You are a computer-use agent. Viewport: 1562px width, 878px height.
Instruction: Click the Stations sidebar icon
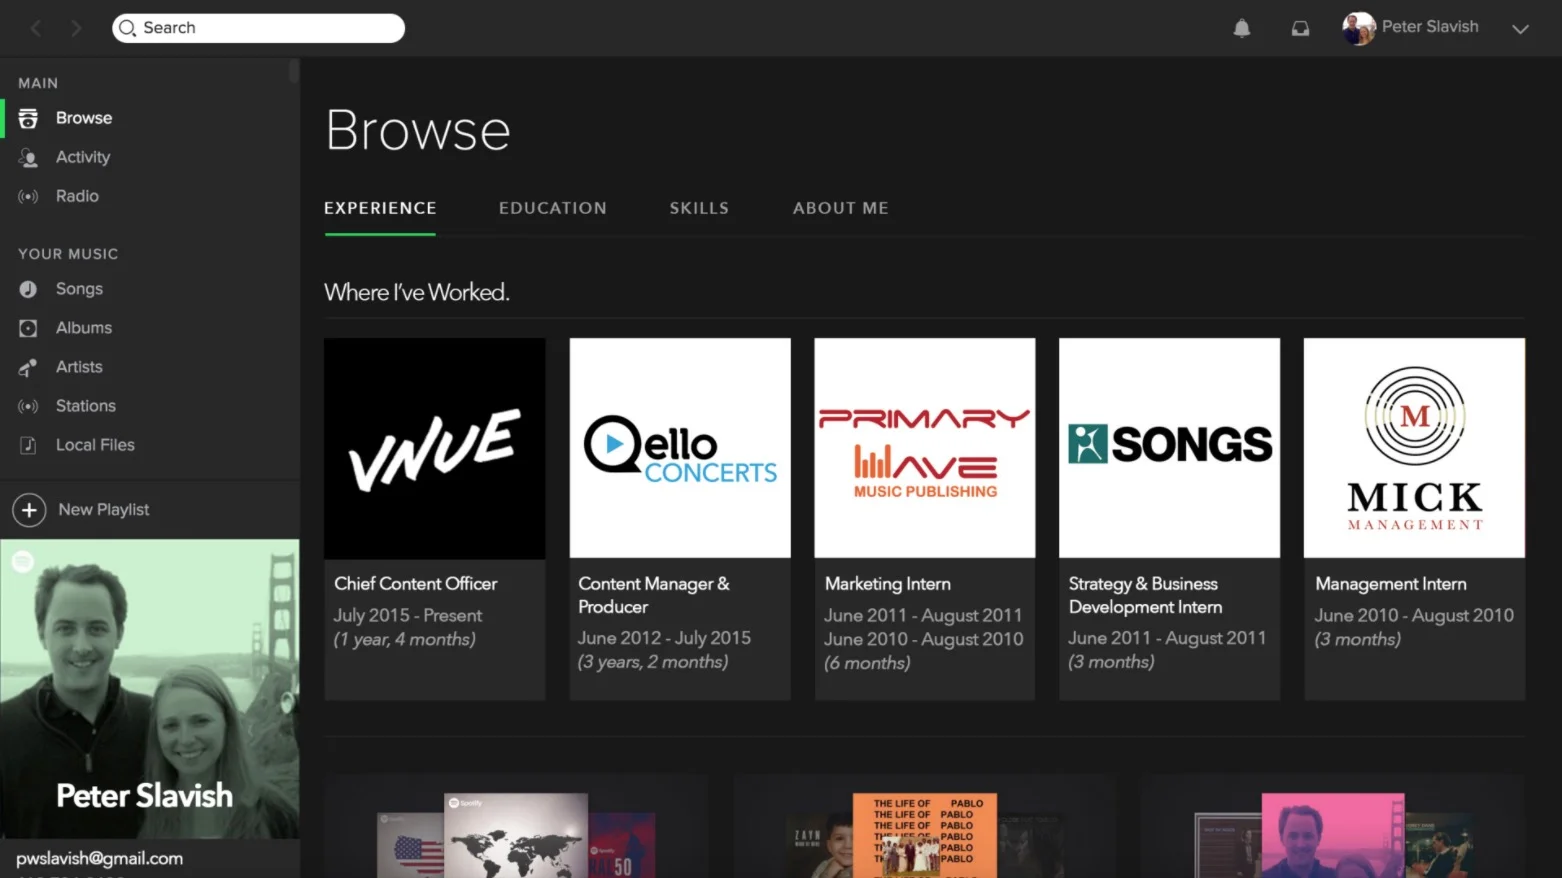(x=28, y=406)
